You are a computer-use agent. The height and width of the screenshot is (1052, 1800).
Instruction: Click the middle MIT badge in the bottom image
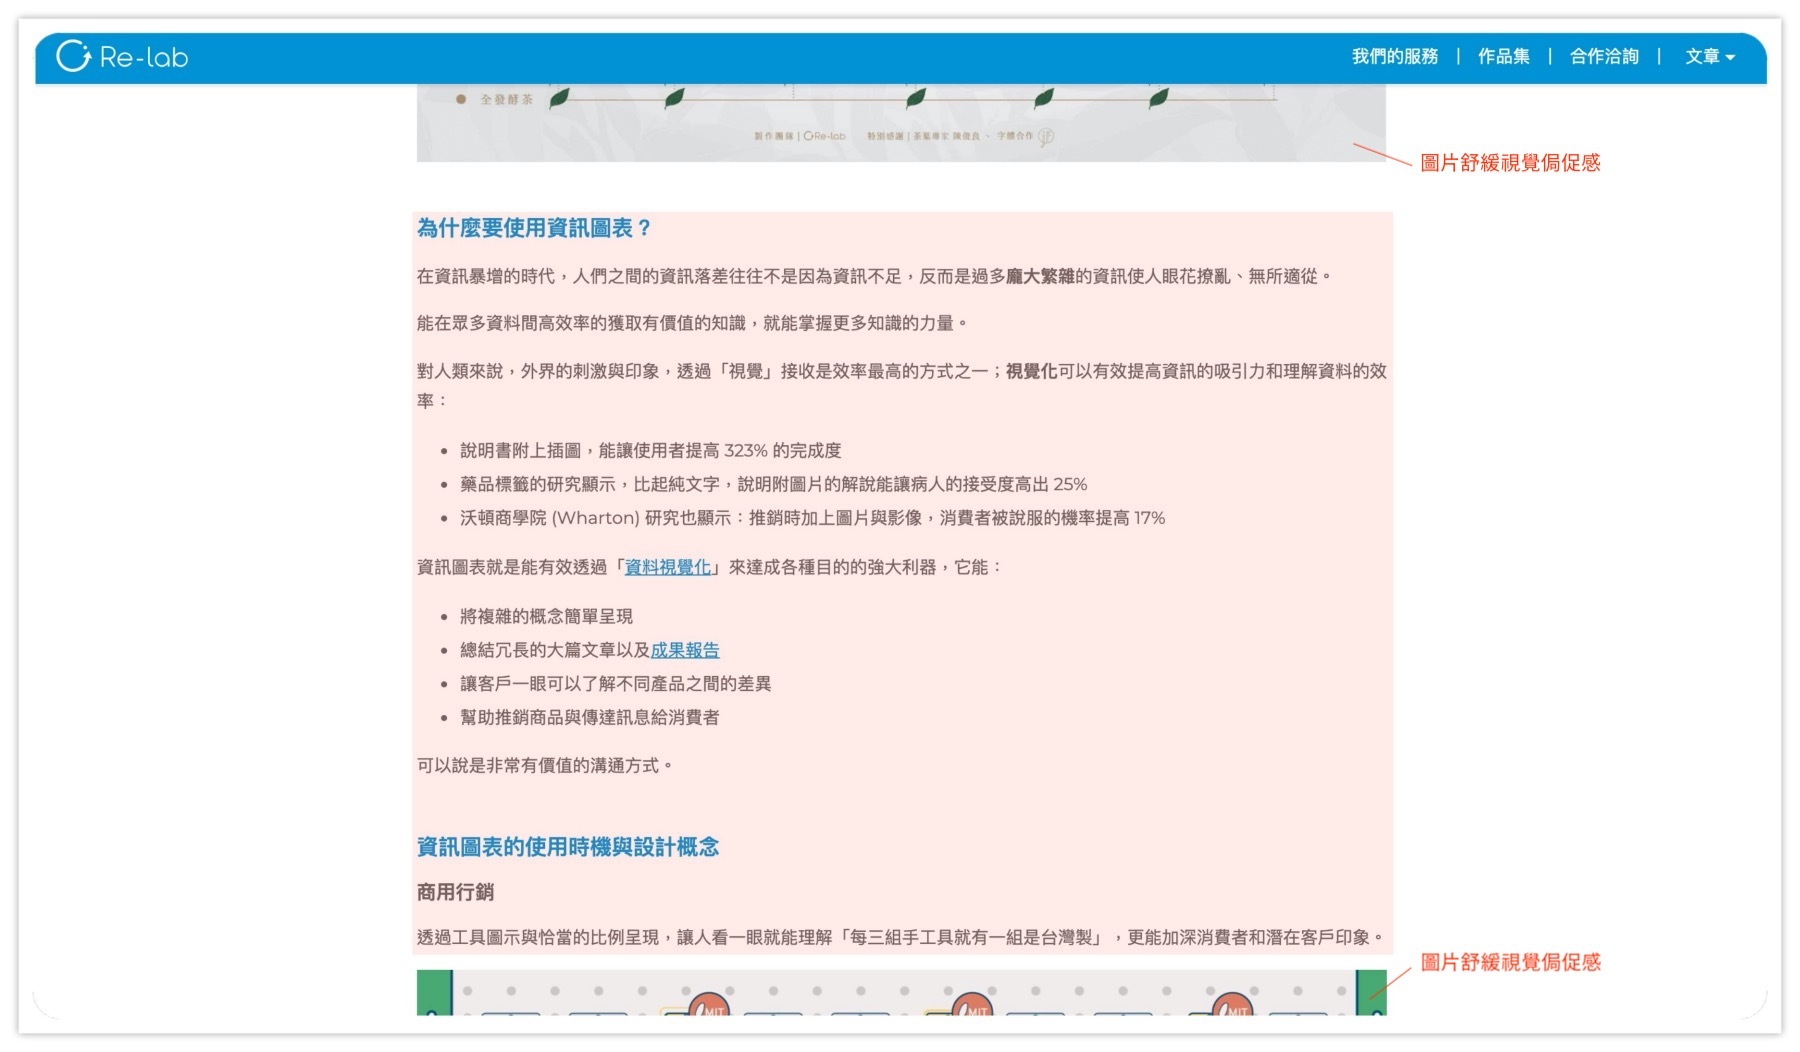[x=971, y=1005]
